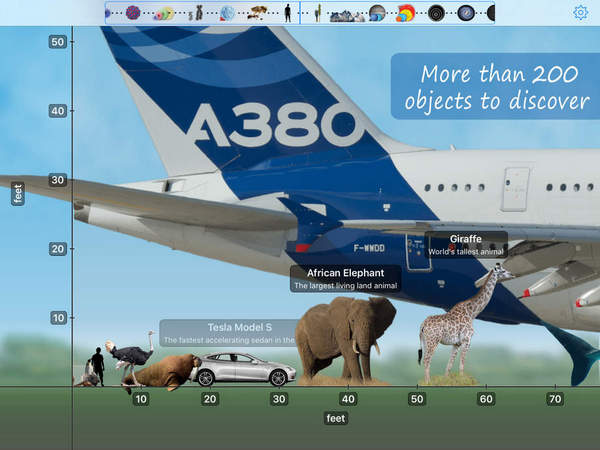This screenshot has width=600, height=450.
Task: Select the tall tree scale icon
Action: coord(318,13)
